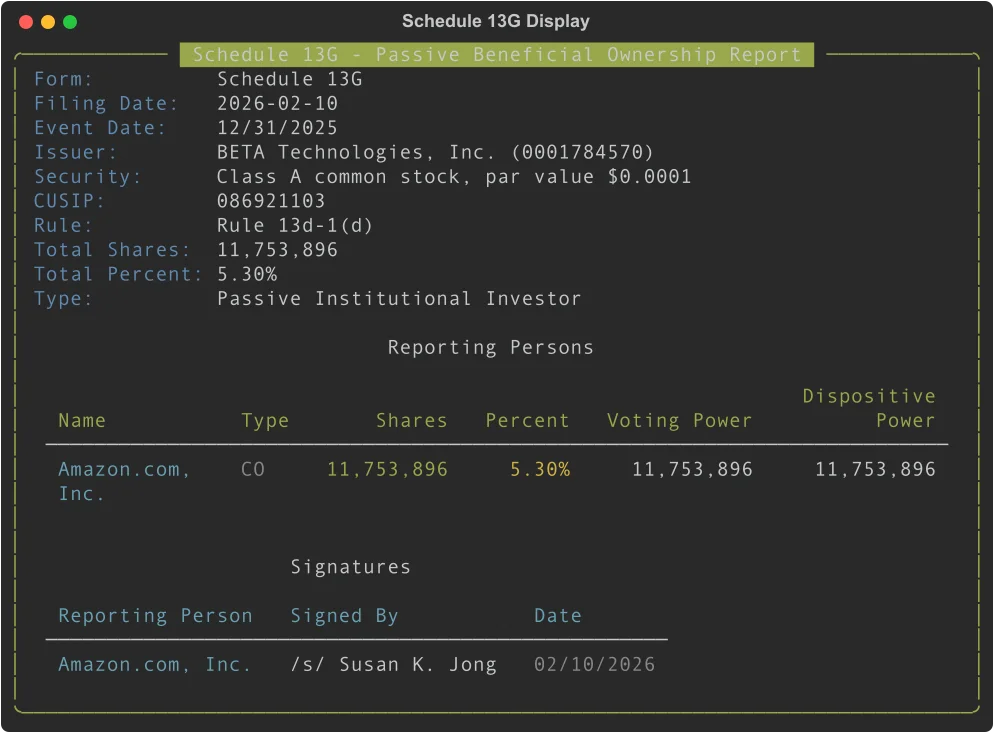Select the 'Schedule 13G' form value

(290, 79)
